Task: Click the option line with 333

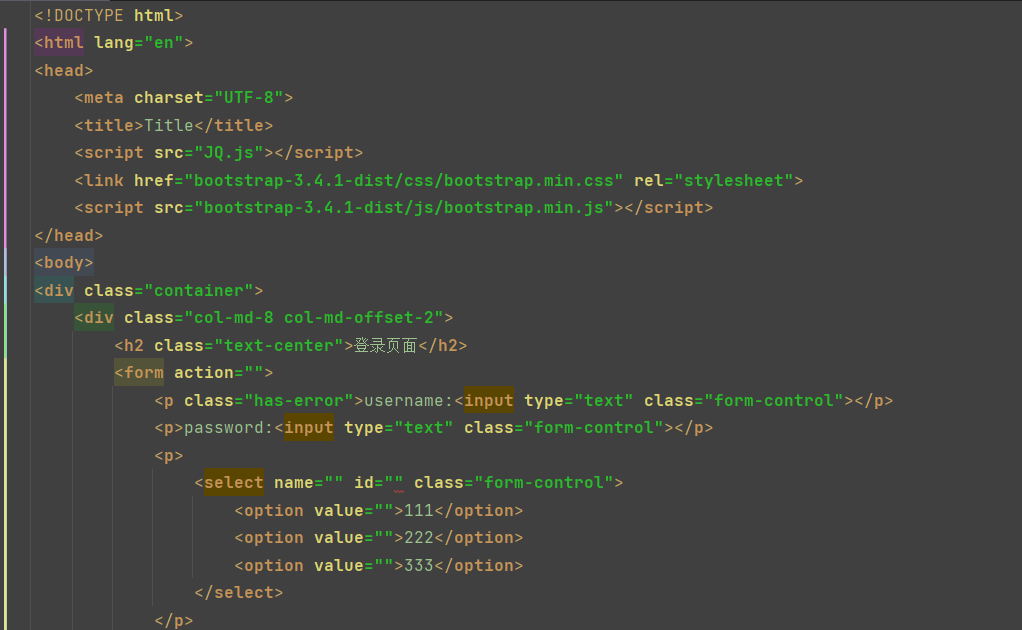Action: coord(379,566)
